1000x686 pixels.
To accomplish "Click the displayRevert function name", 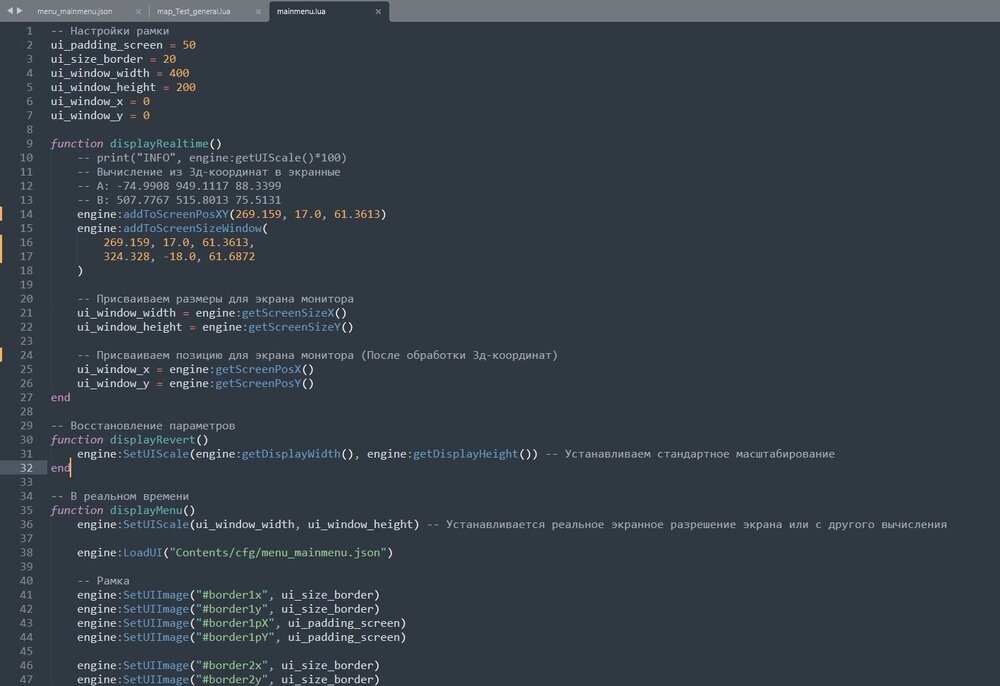I will tap(152, 439).
